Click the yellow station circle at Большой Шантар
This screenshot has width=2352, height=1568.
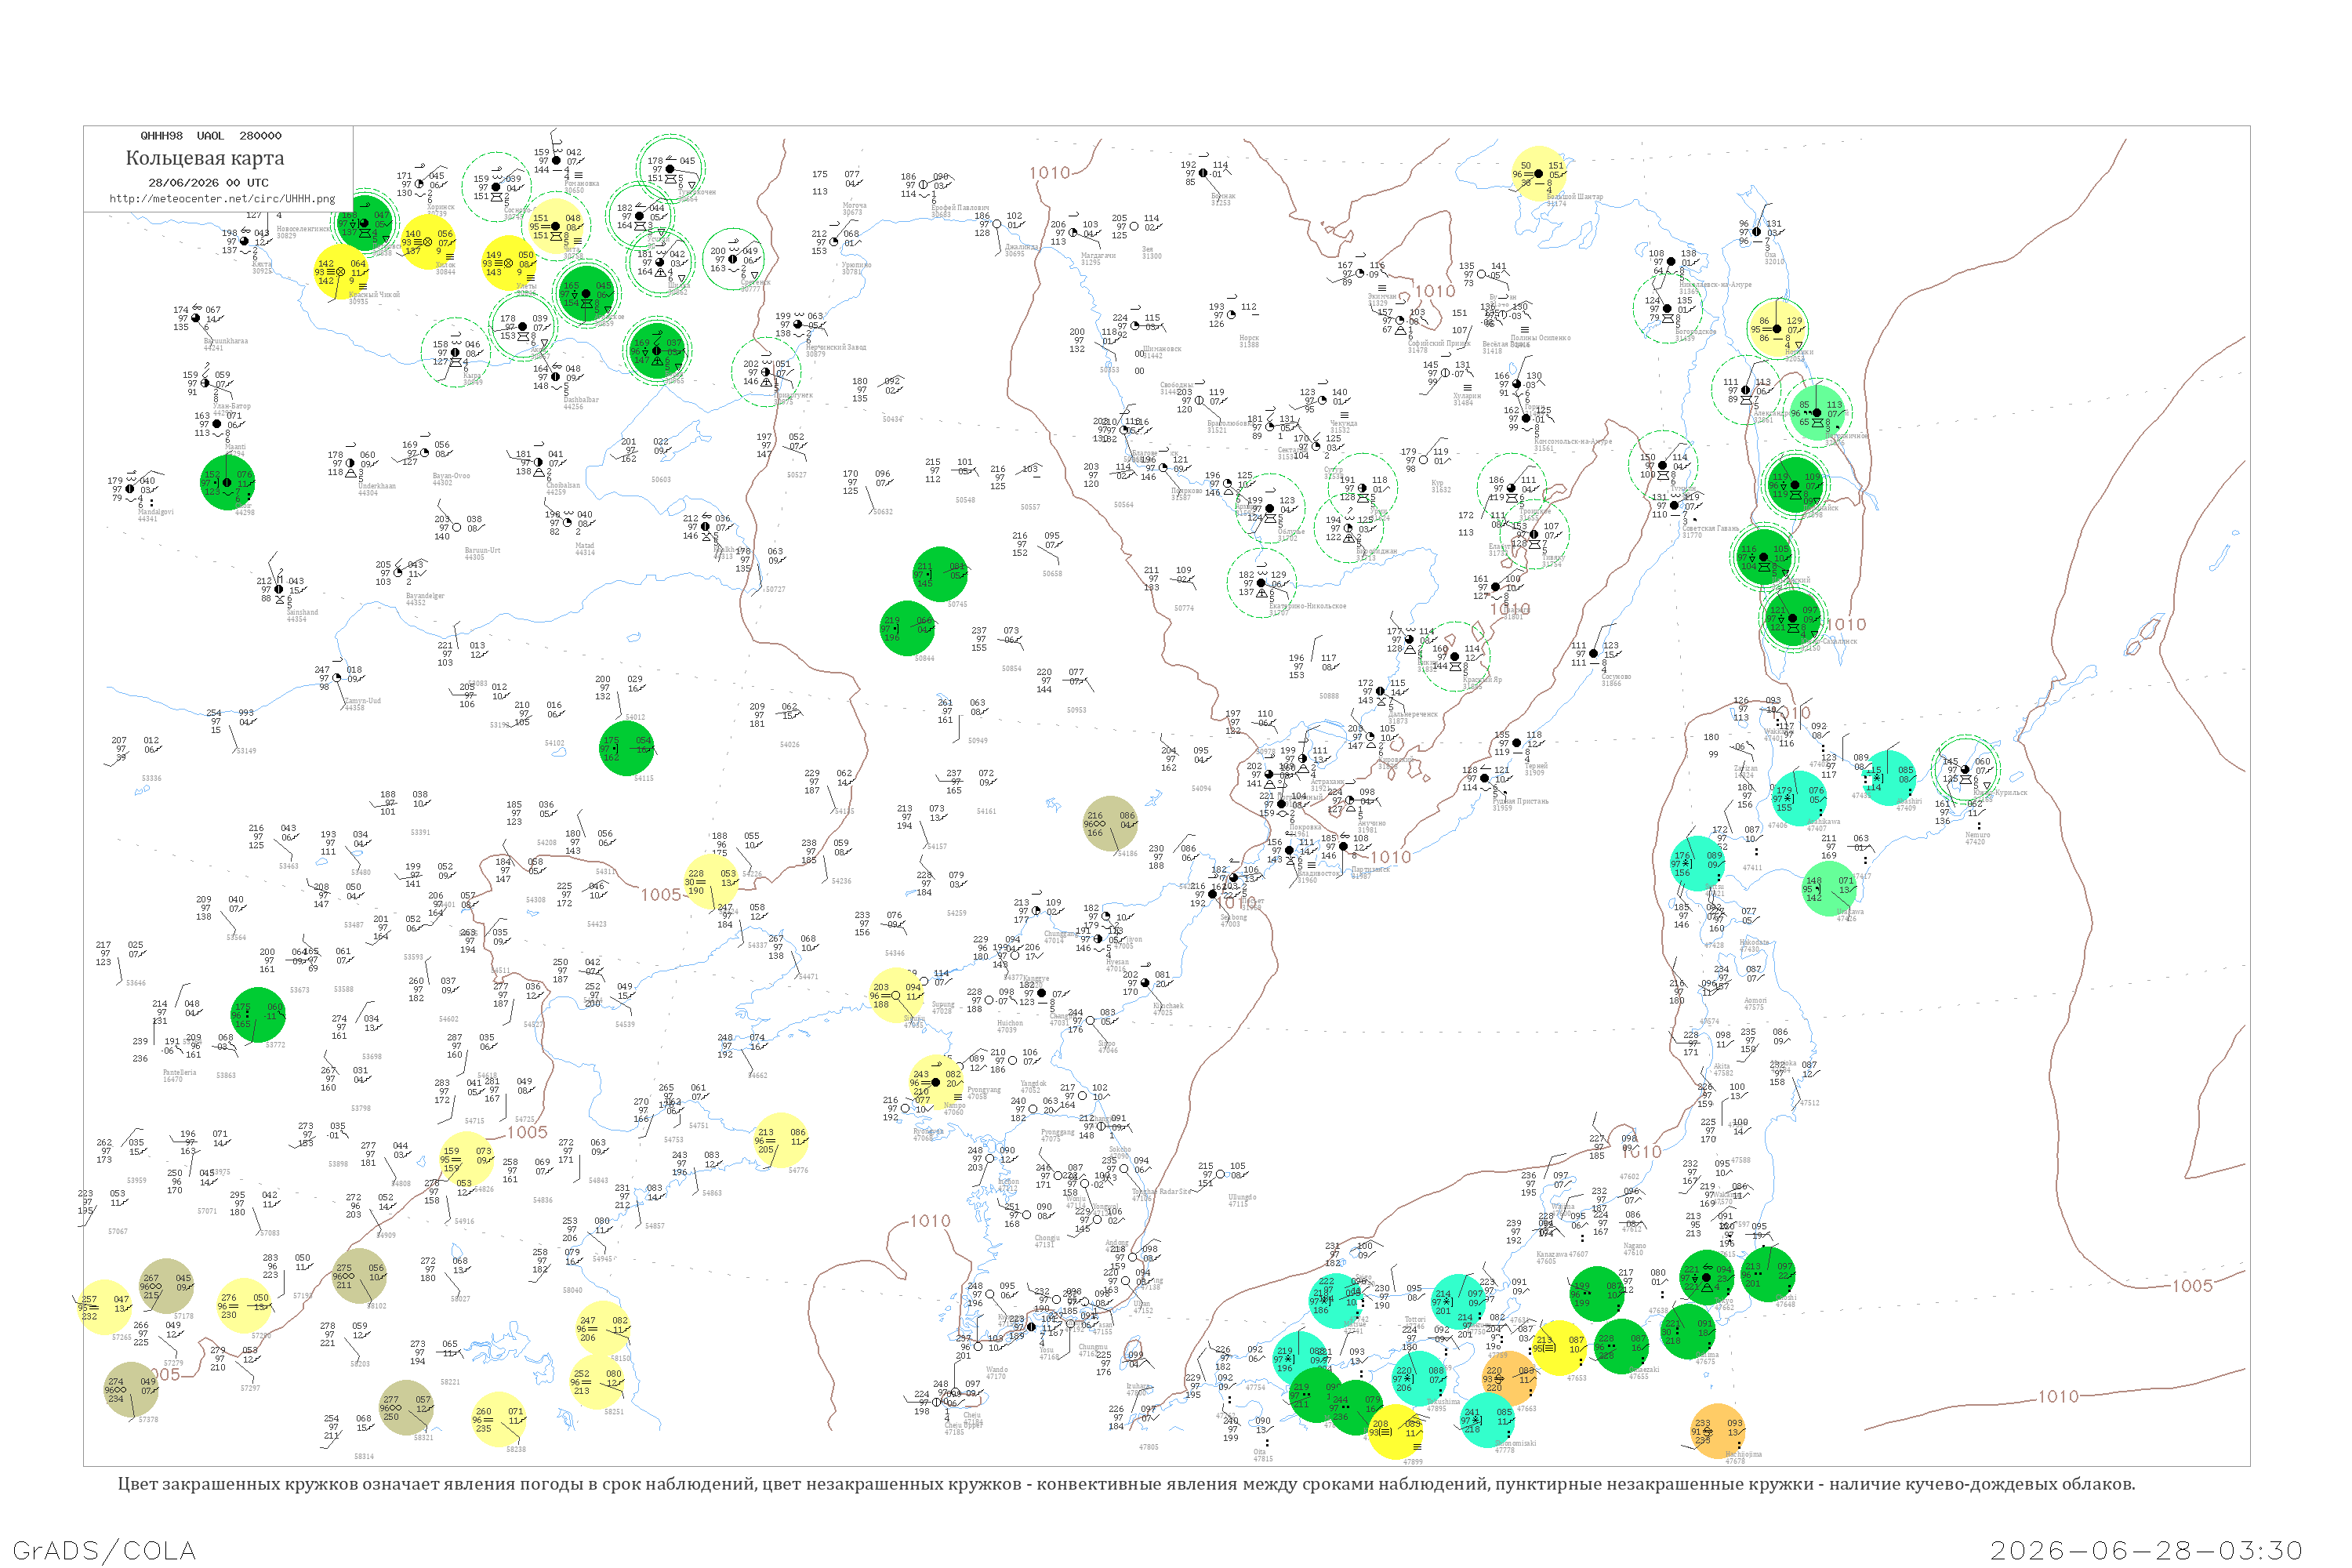click(1539, 174)
